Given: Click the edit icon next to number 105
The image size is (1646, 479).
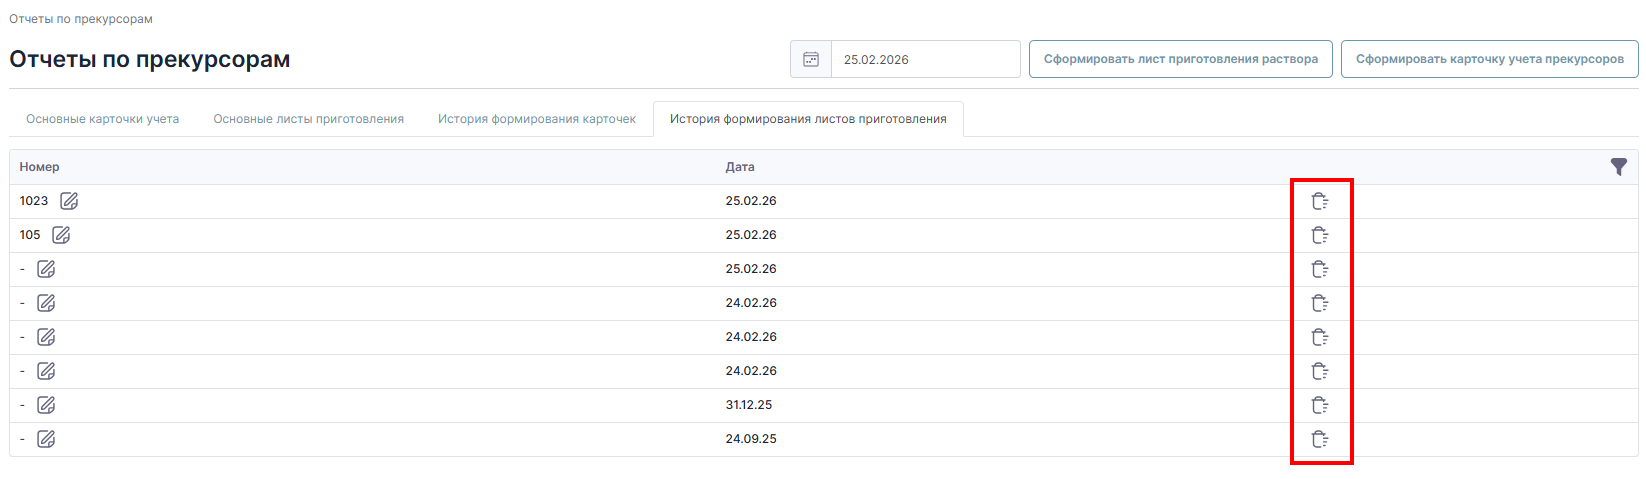Looking at the screenshot, I should pos(61,235).
